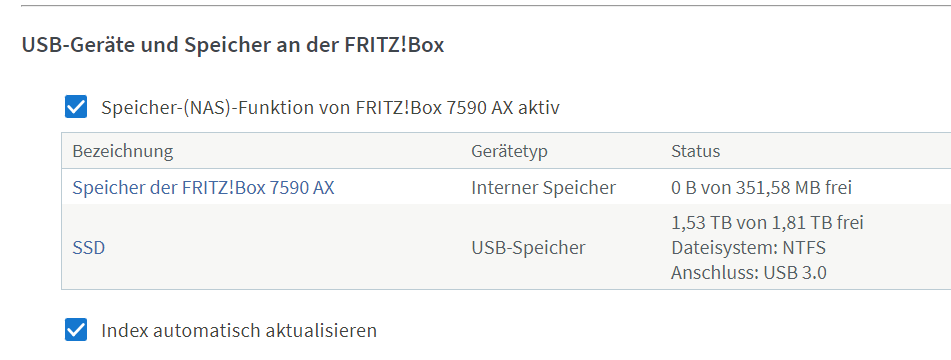Click empty space between Bezeichnung and Gerätetyp headers

[321, 151]
